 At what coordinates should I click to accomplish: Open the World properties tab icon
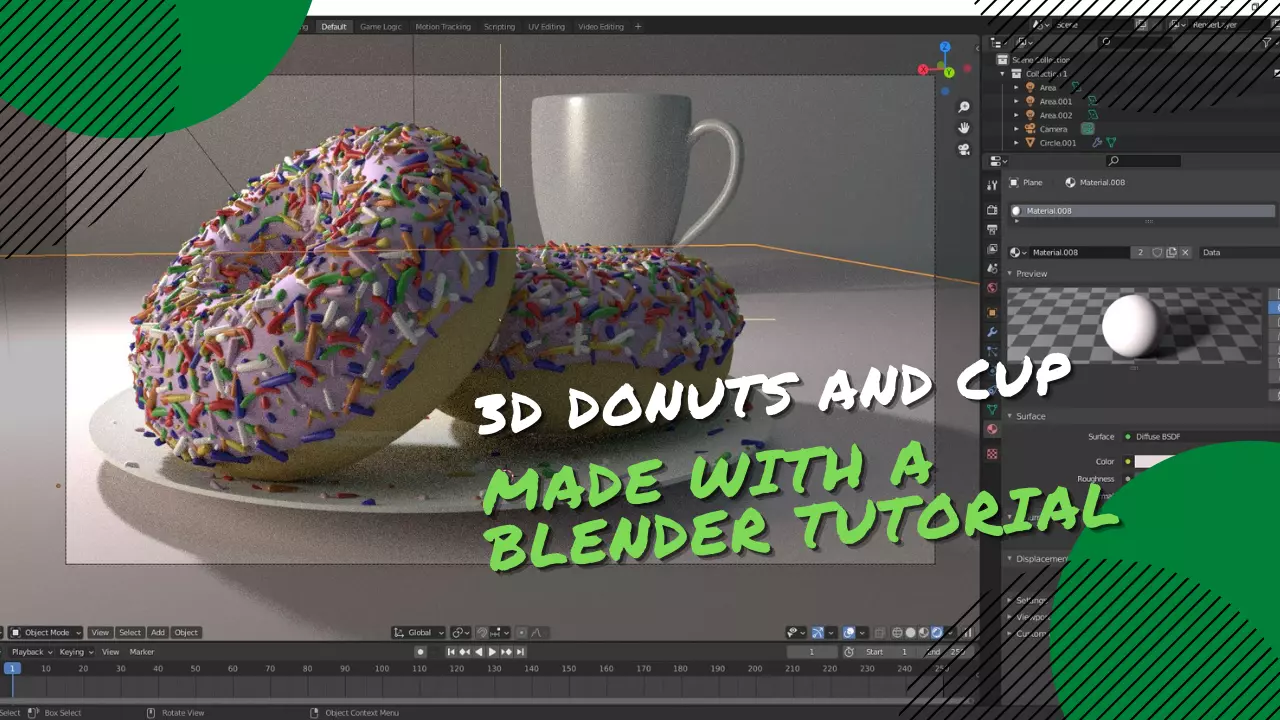click(992, 288)
